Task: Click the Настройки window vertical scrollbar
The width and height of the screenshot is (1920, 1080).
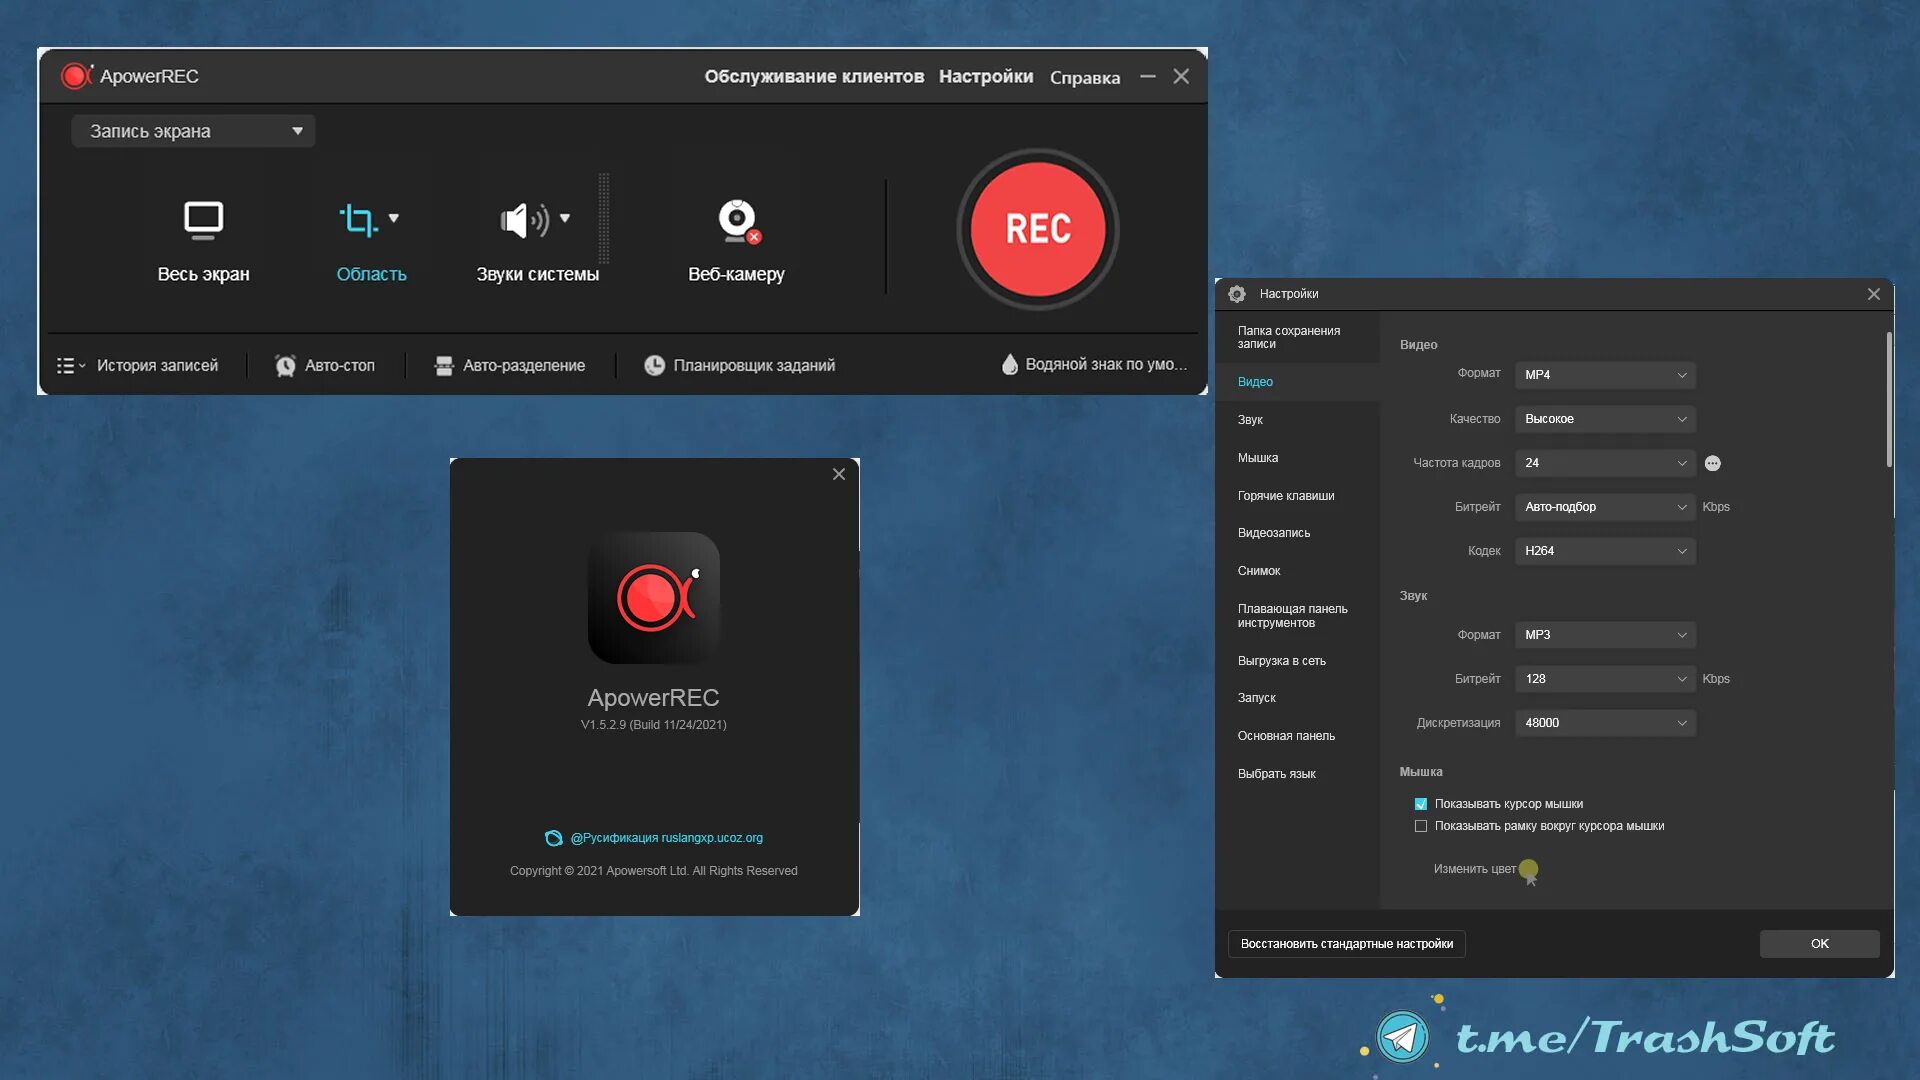Action: tap(1889, 400)
